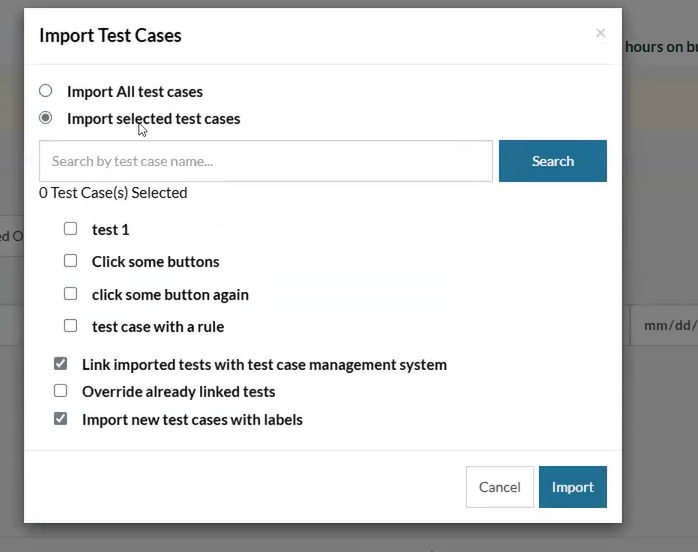The width and height of the screenshot is (698, 552).
Task: Click the 'test case with a rule' label text
Action: [158, 326]
